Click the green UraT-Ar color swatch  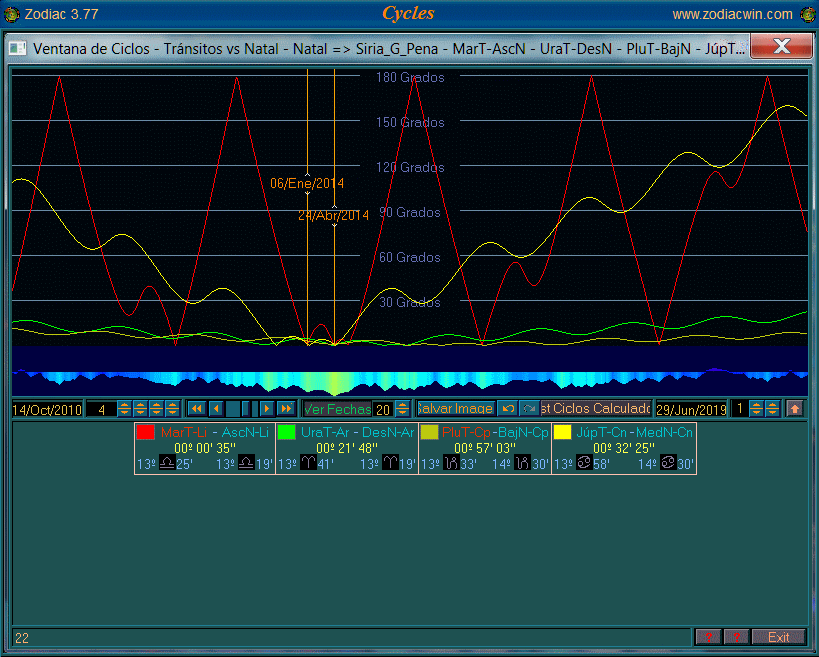pyautogui.click(x=287, y=432)
